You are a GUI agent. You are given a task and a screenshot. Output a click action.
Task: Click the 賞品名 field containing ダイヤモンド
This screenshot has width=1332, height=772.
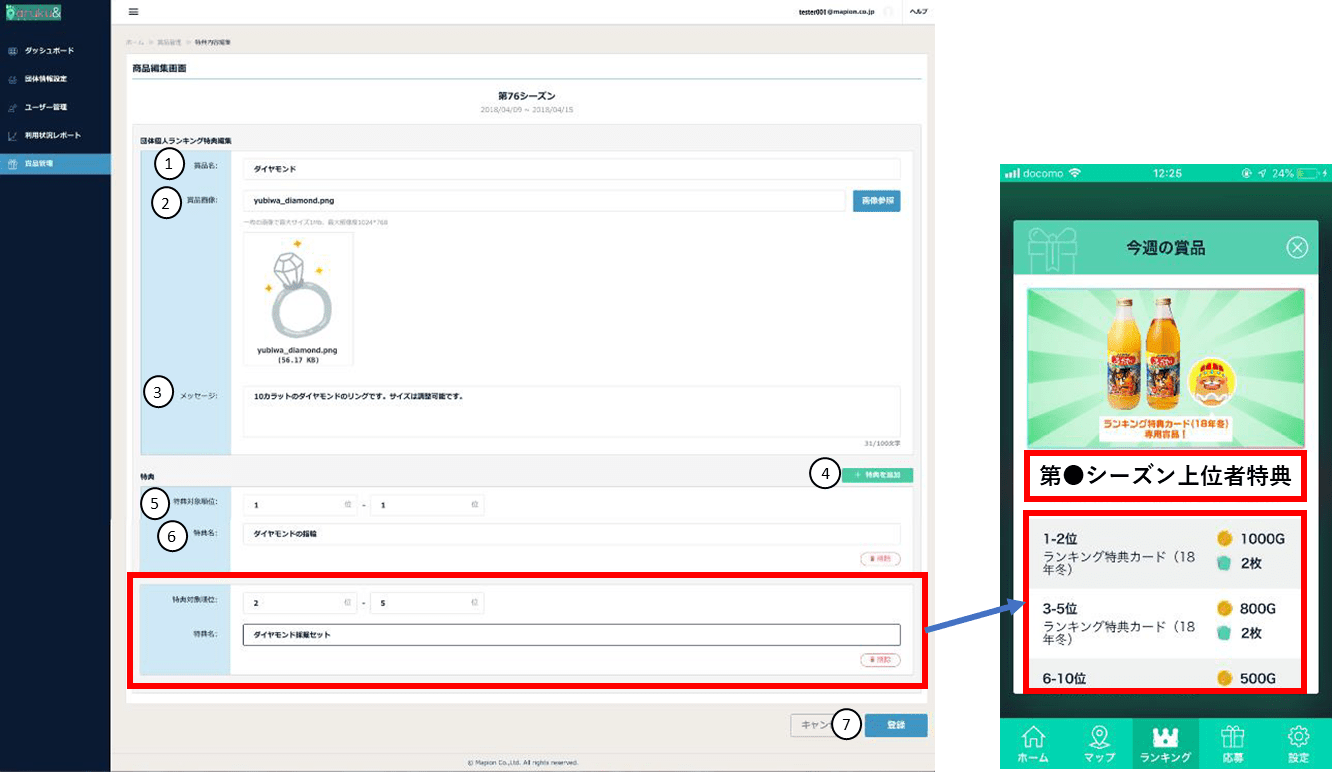(x=570, y=169)
